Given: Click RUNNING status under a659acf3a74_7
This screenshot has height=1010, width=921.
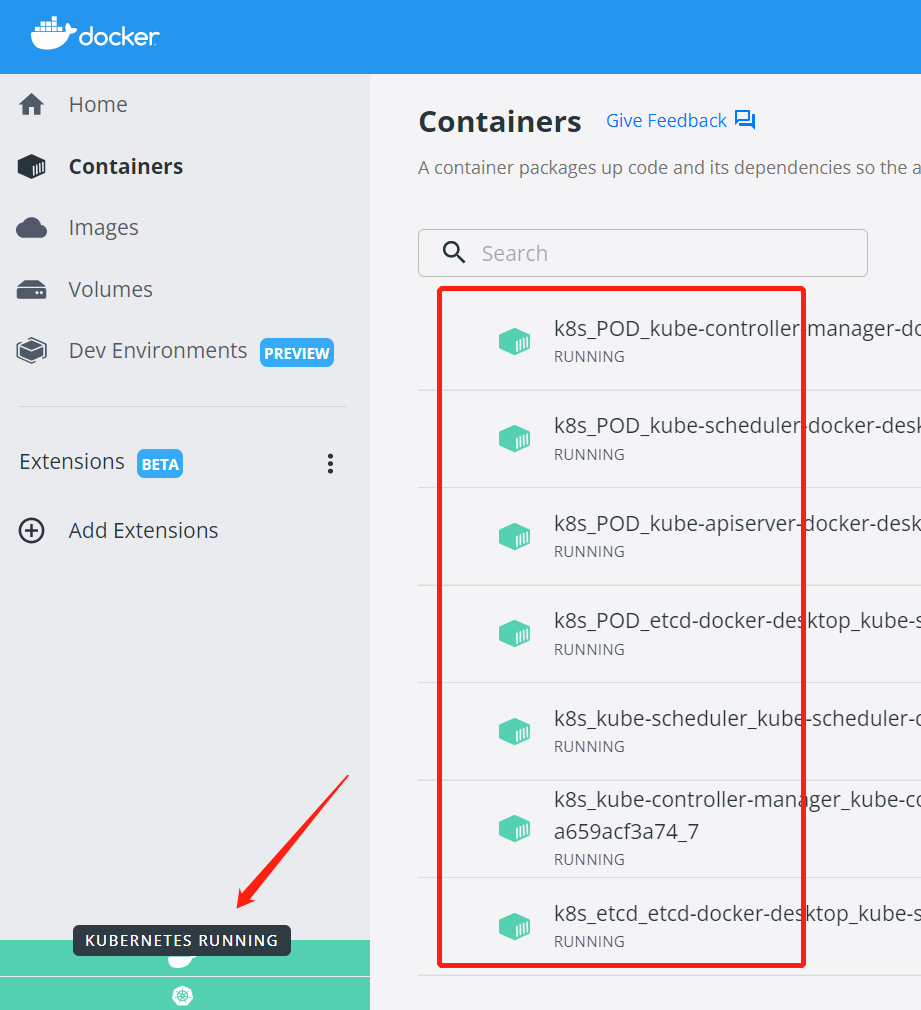Looking at the screenshot, I should pyautogui.click(x=589, y=860).
